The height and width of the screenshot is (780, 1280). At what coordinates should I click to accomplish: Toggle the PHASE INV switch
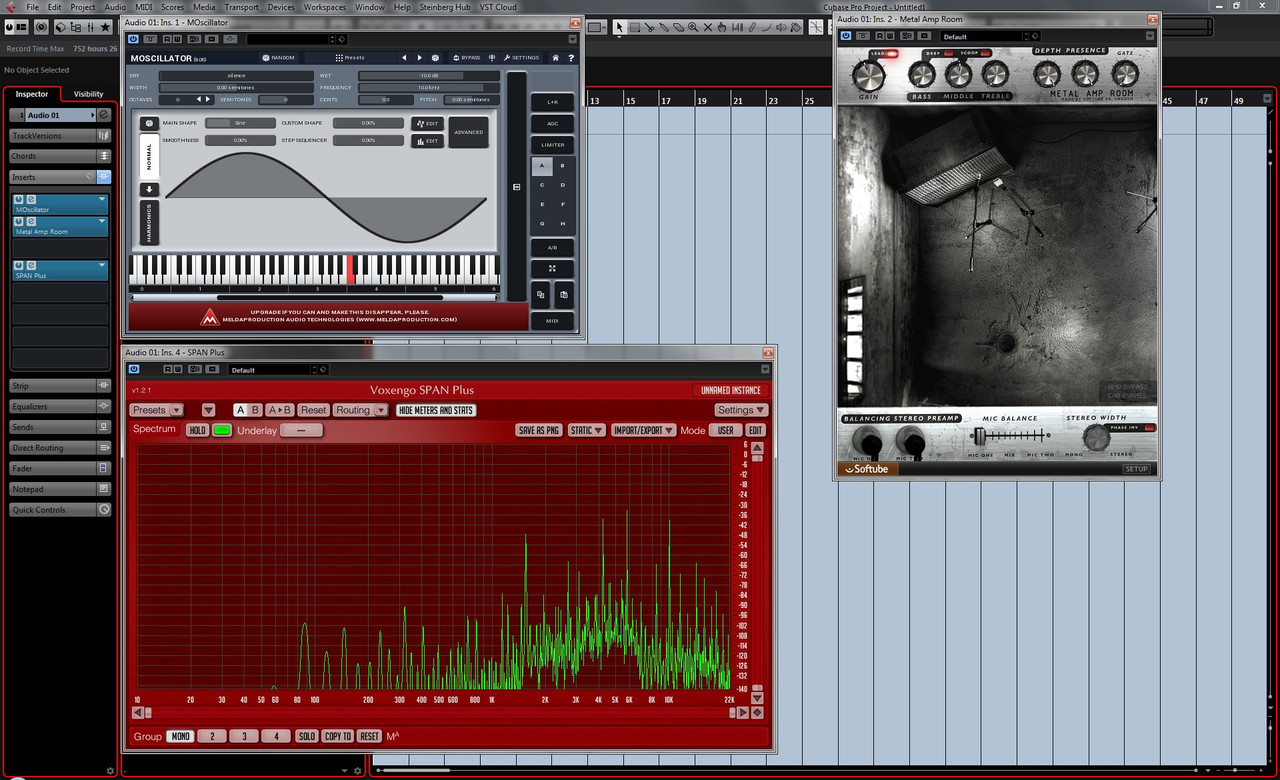click(1149, 428)
